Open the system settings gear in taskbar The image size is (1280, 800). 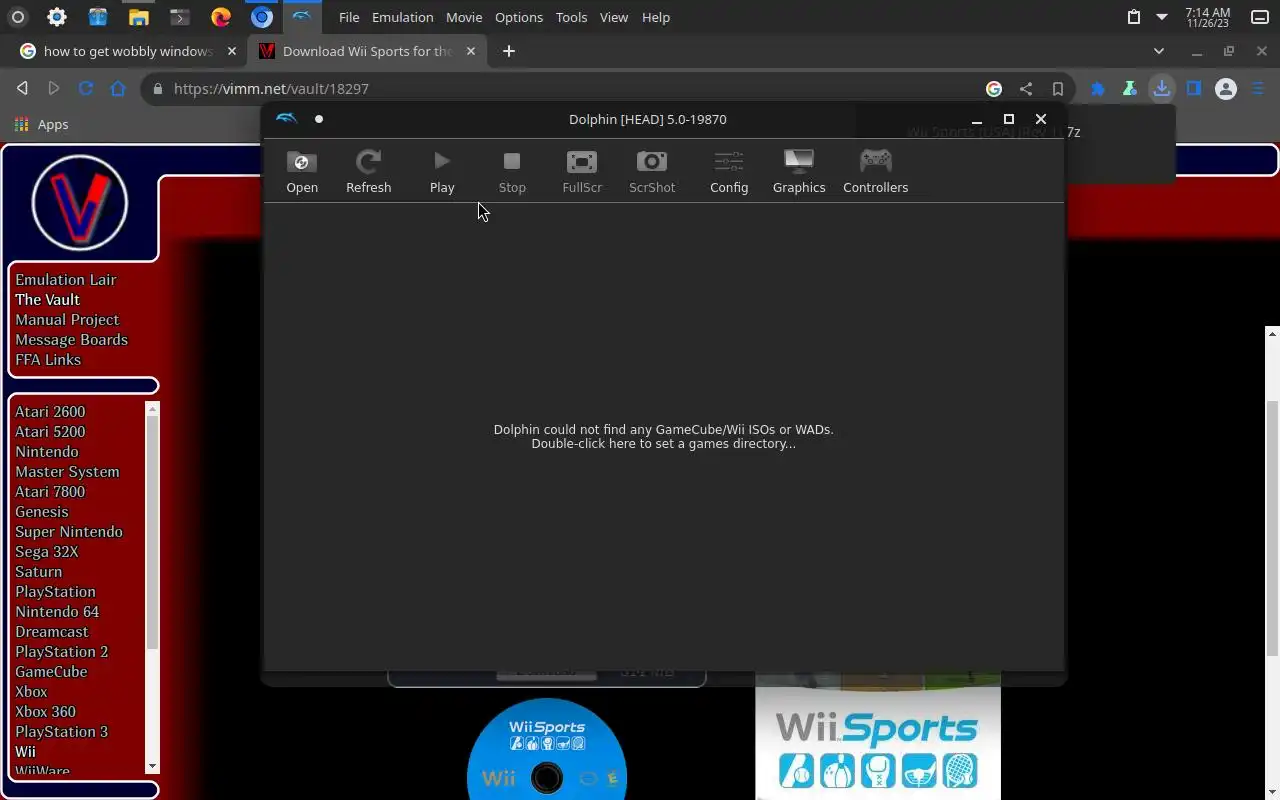click(x=57, y=17)
